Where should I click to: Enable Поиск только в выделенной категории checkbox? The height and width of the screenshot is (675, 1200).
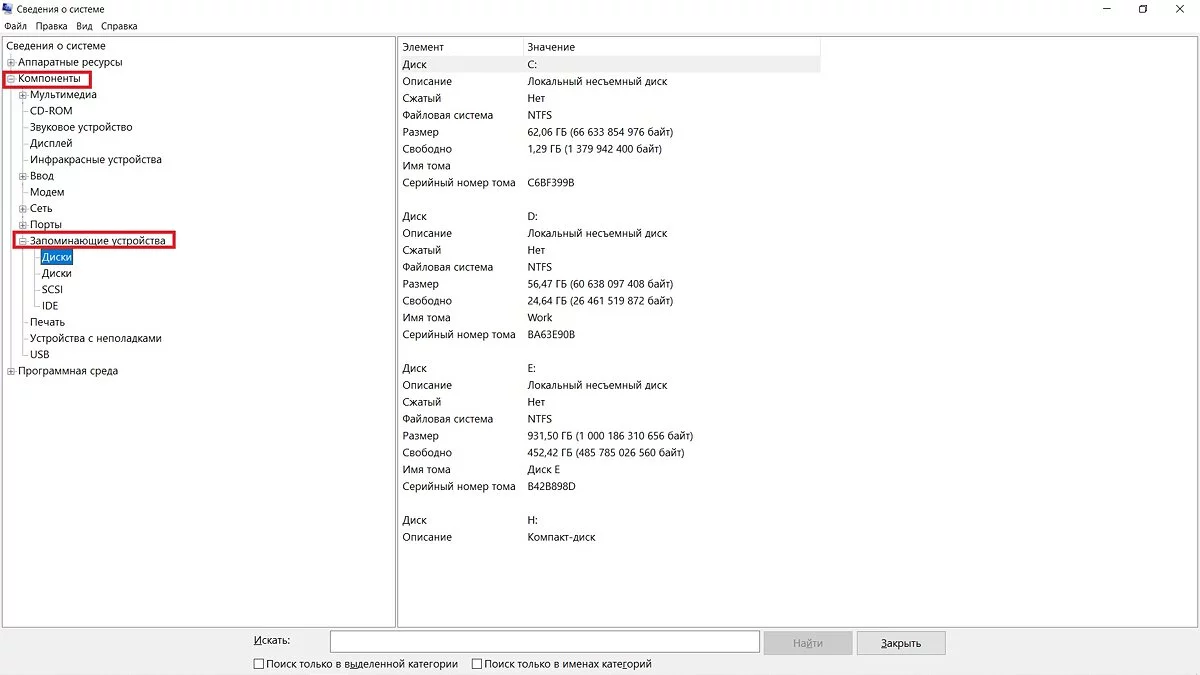[x=259, y=664]
